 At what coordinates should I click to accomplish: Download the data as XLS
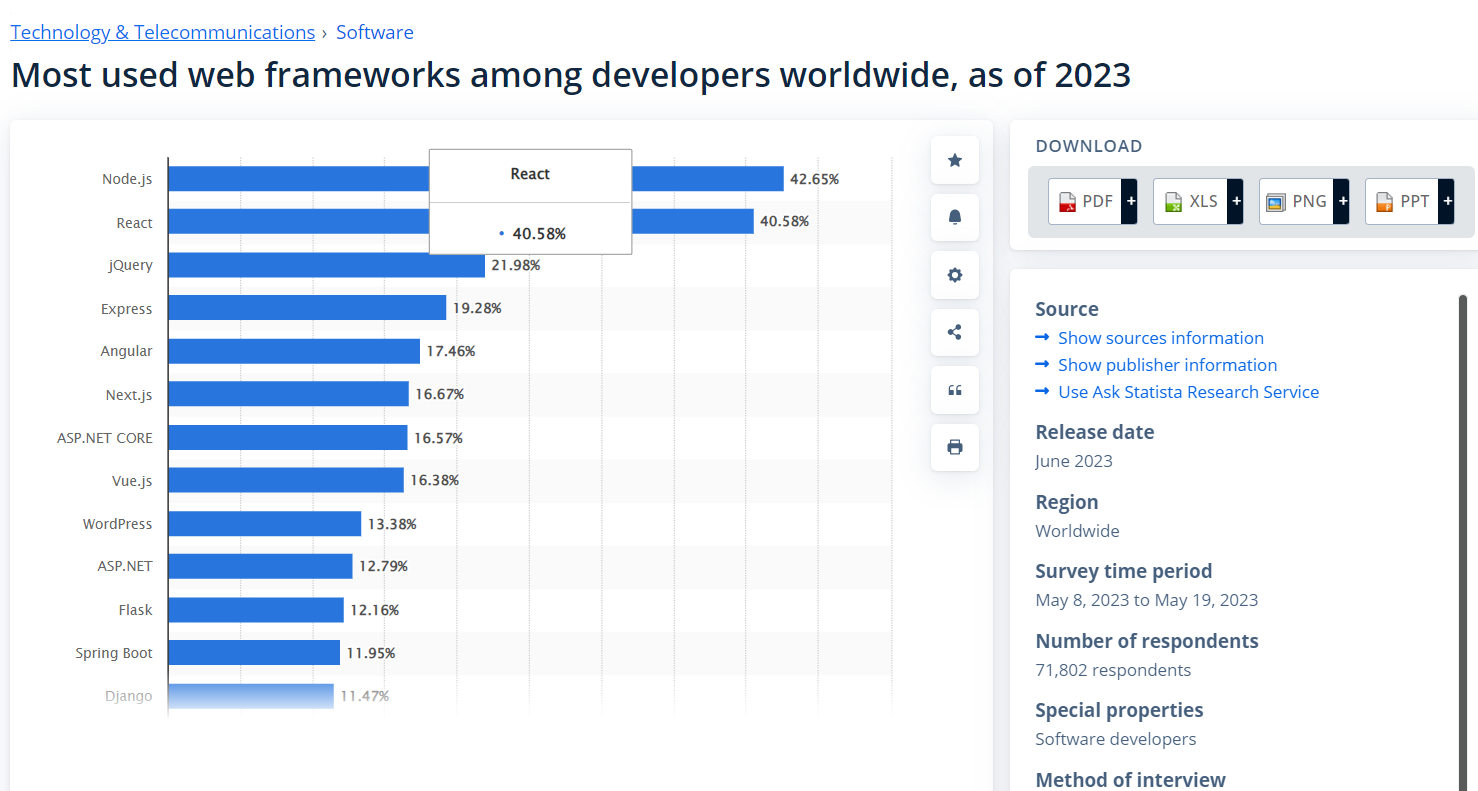(x=1192, y=201)
